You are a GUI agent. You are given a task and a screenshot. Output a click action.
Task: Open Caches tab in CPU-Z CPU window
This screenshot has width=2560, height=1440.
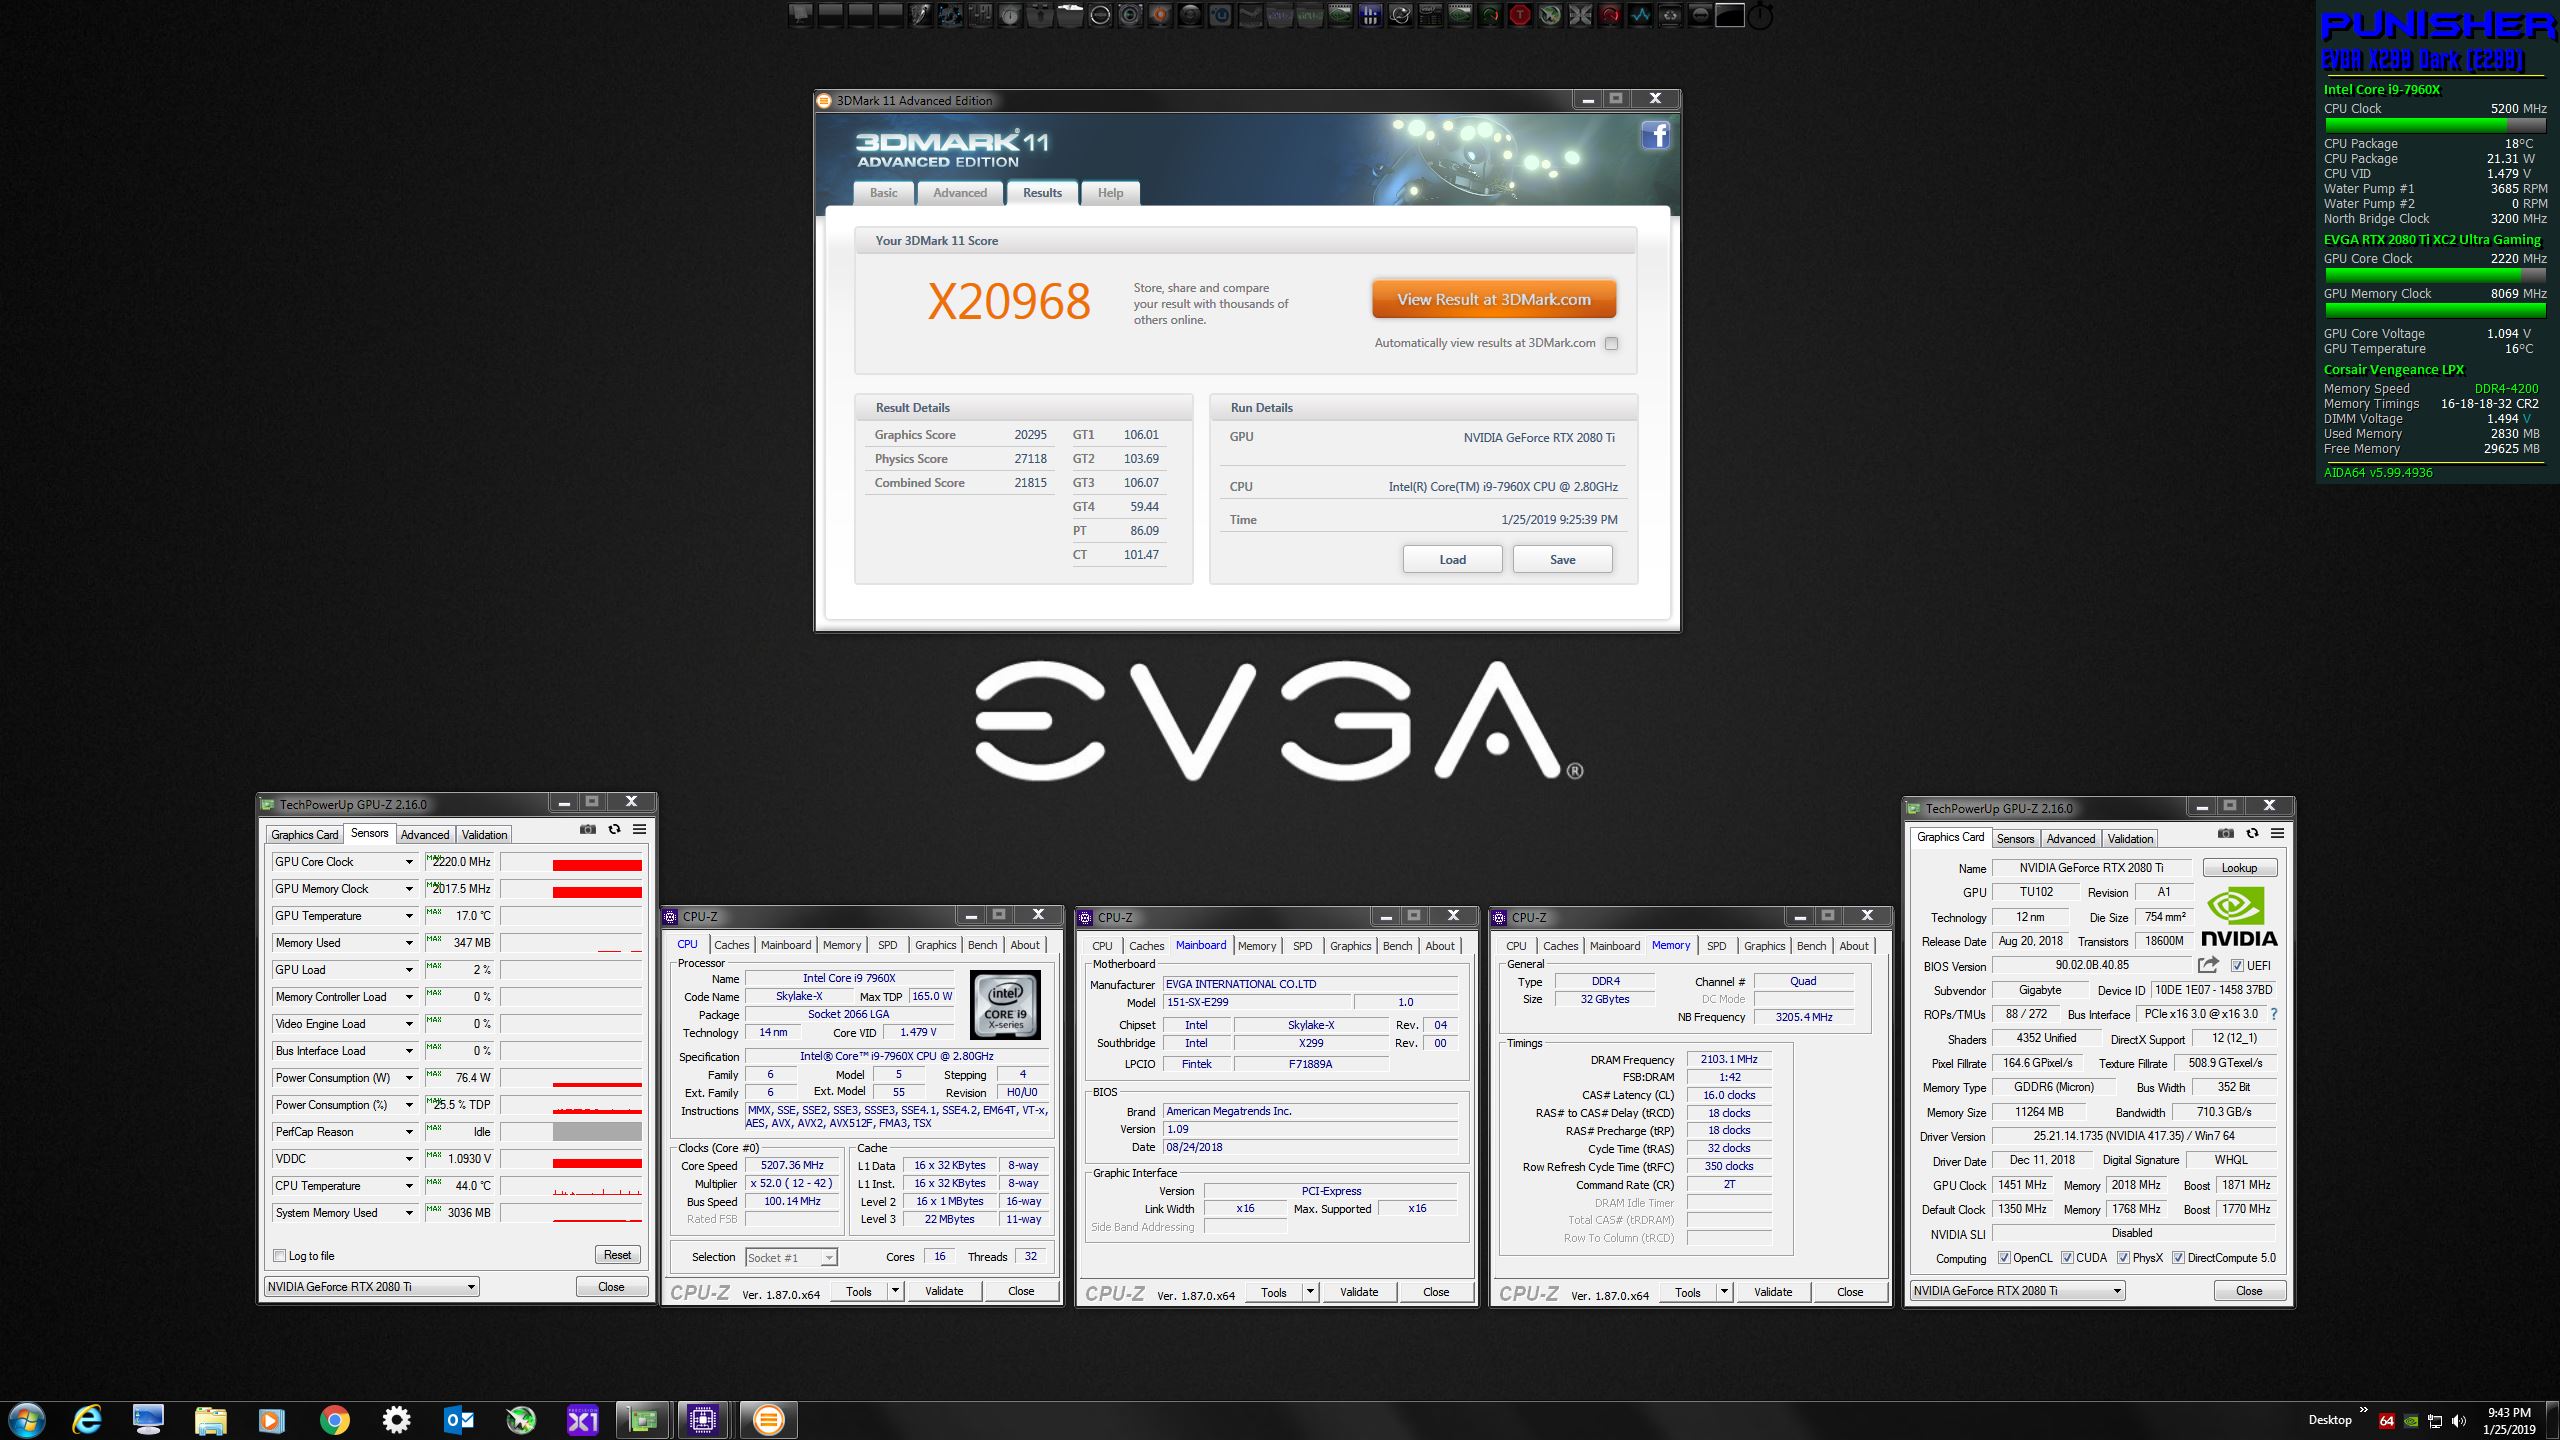point(731,945)
